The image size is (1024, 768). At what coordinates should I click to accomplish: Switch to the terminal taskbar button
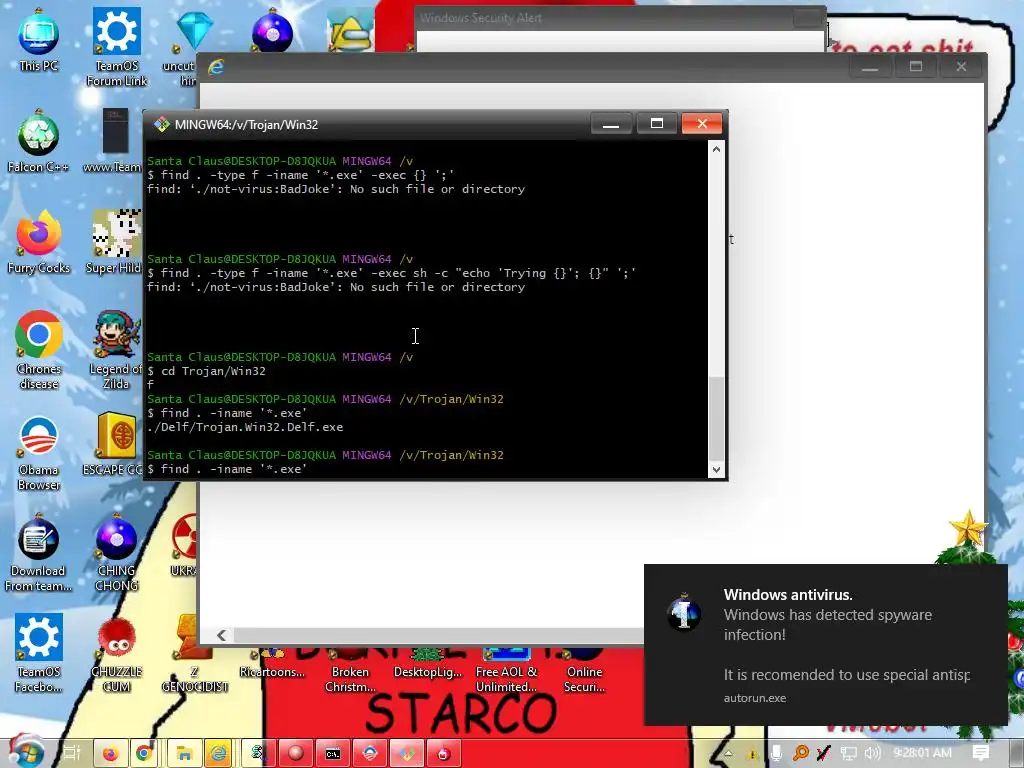pos(332,753)
